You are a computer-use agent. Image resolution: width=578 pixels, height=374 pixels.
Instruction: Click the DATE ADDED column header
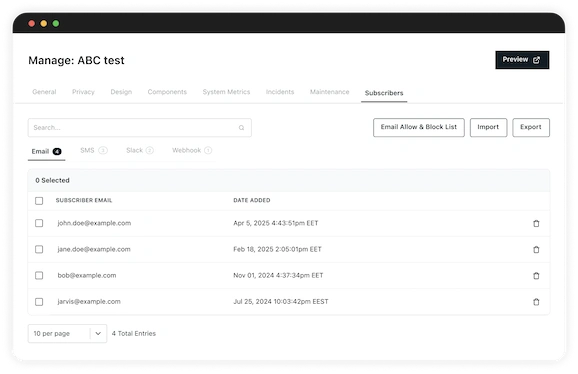[x=252, y=200]
